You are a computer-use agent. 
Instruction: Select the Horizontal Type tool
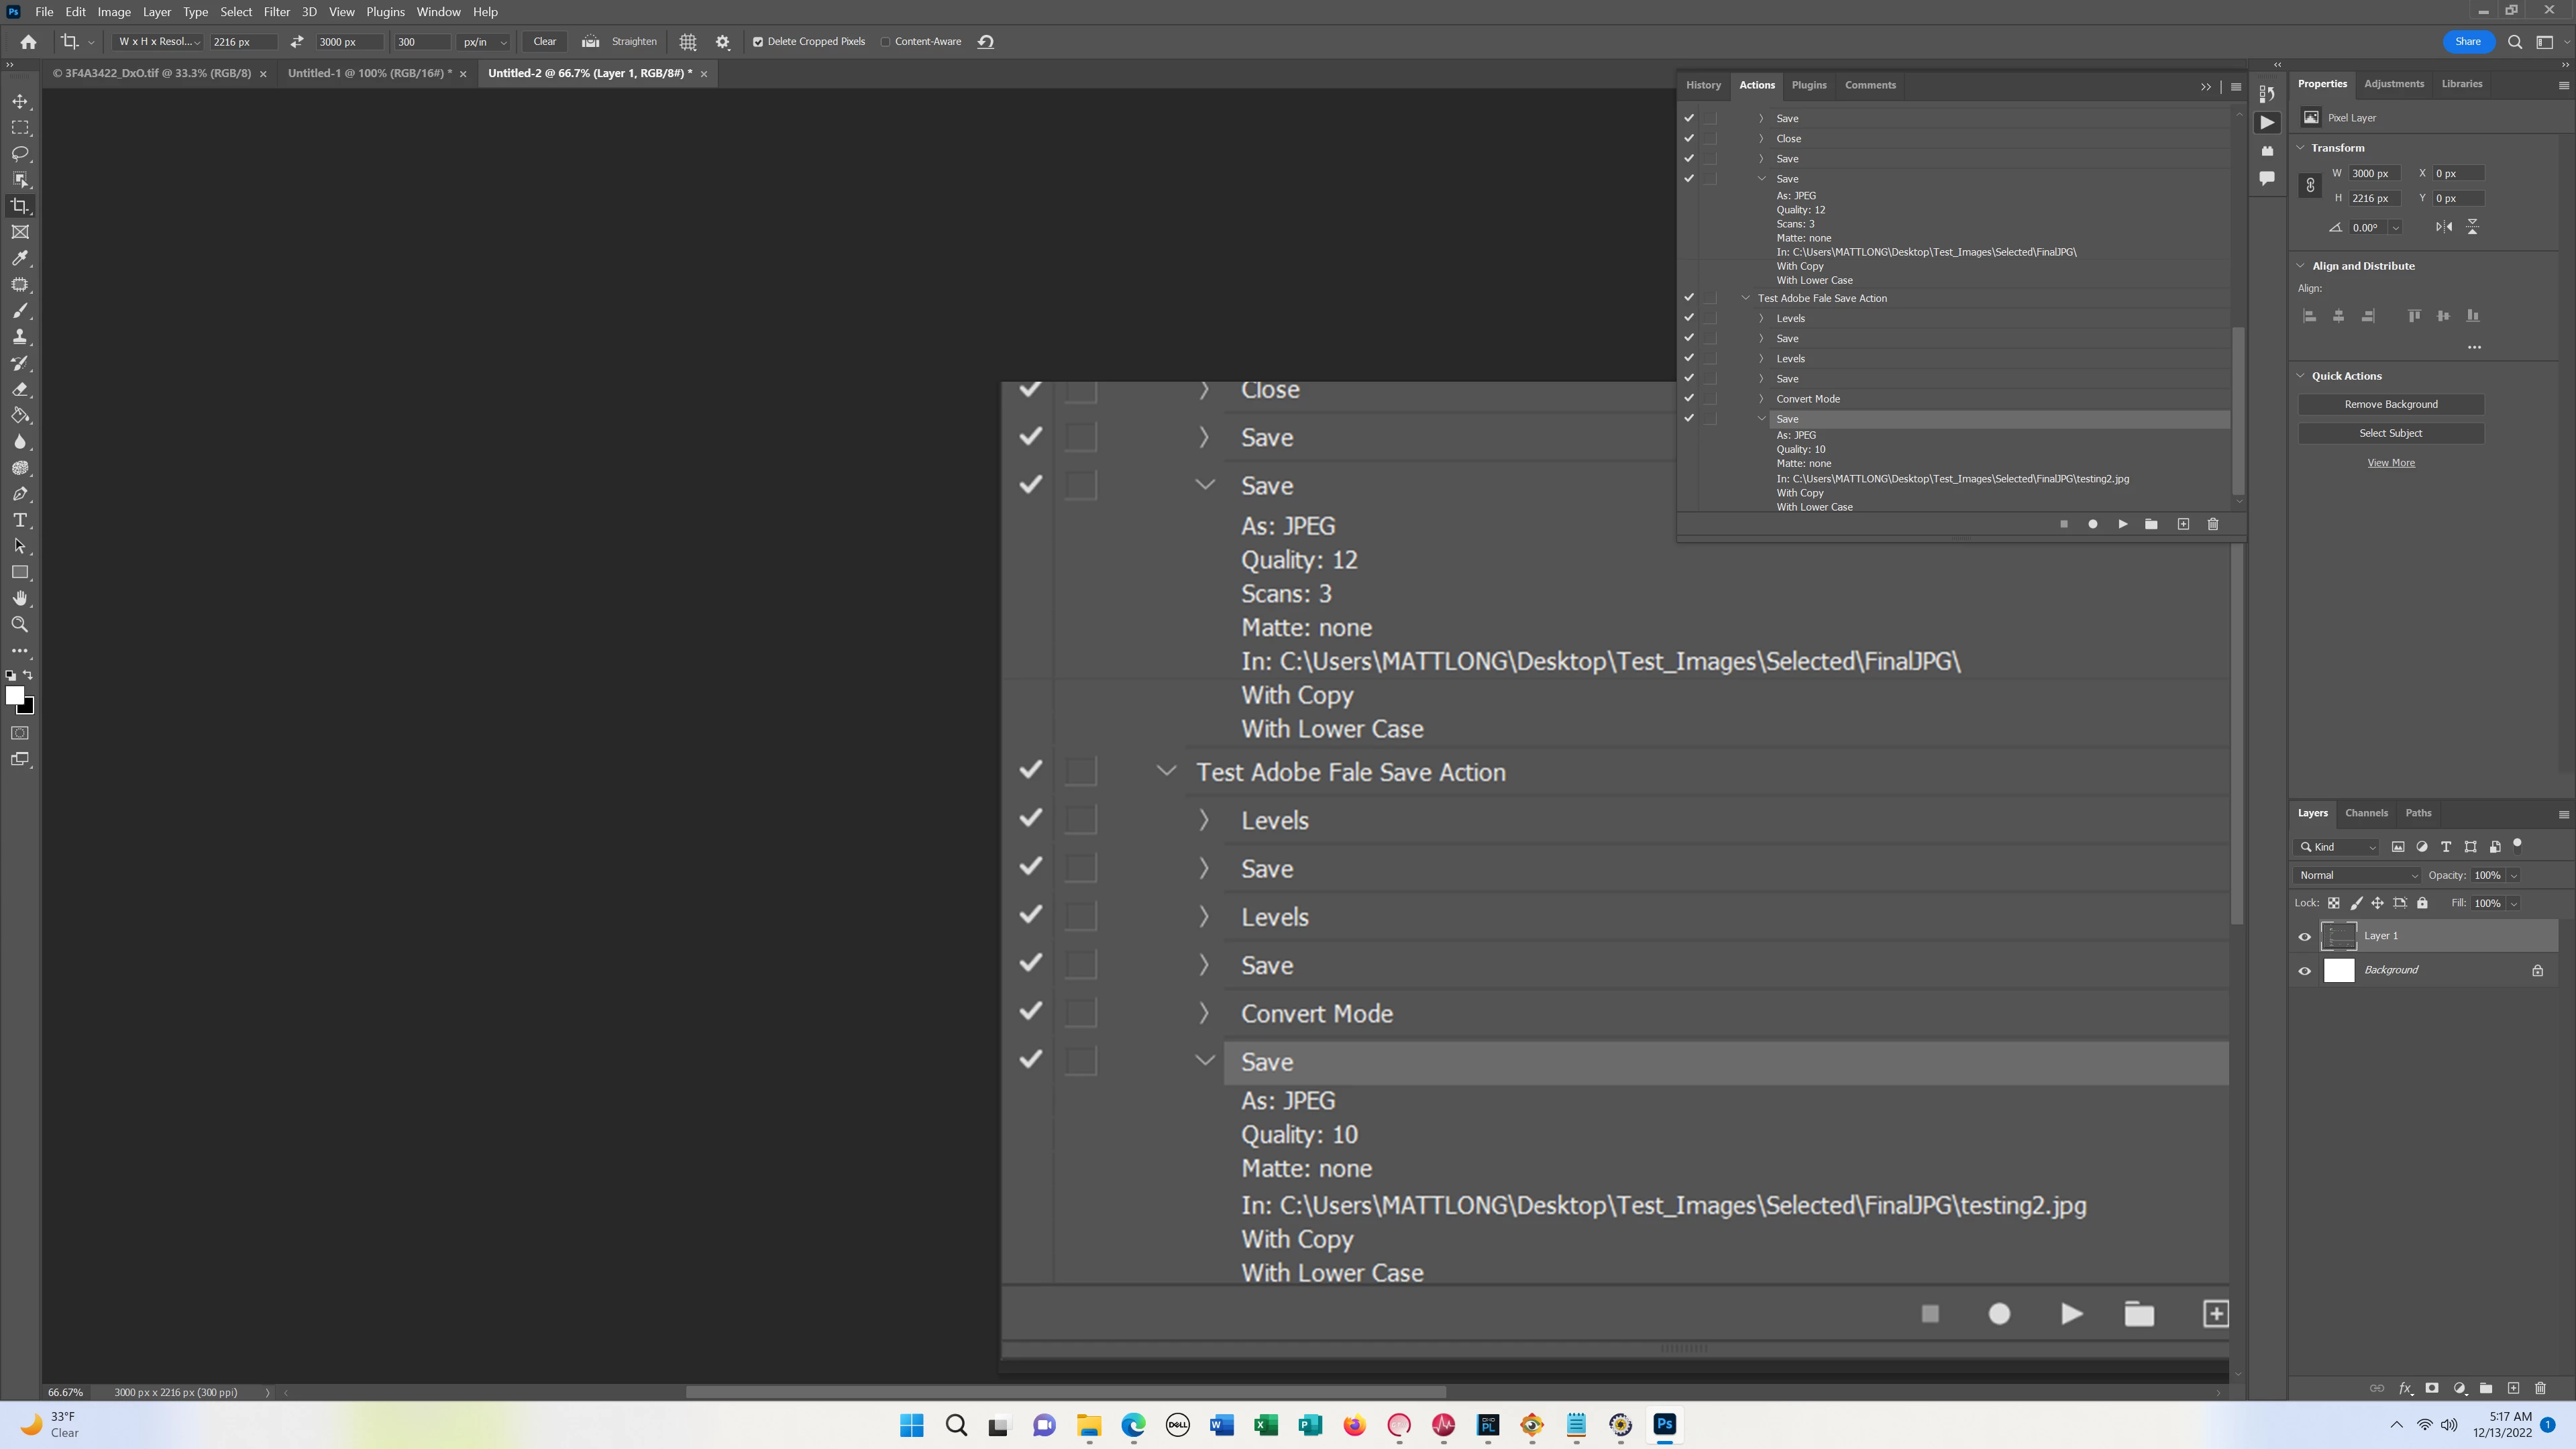(x=20, y=520)
